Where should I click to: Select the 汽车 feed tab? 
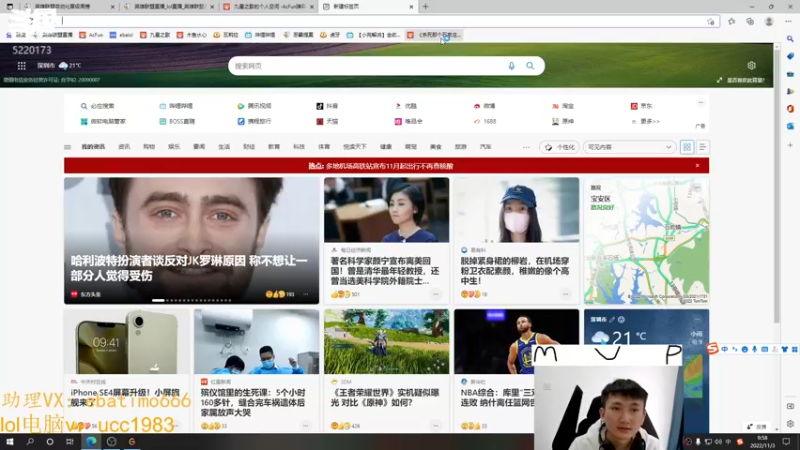coord(485,147)
